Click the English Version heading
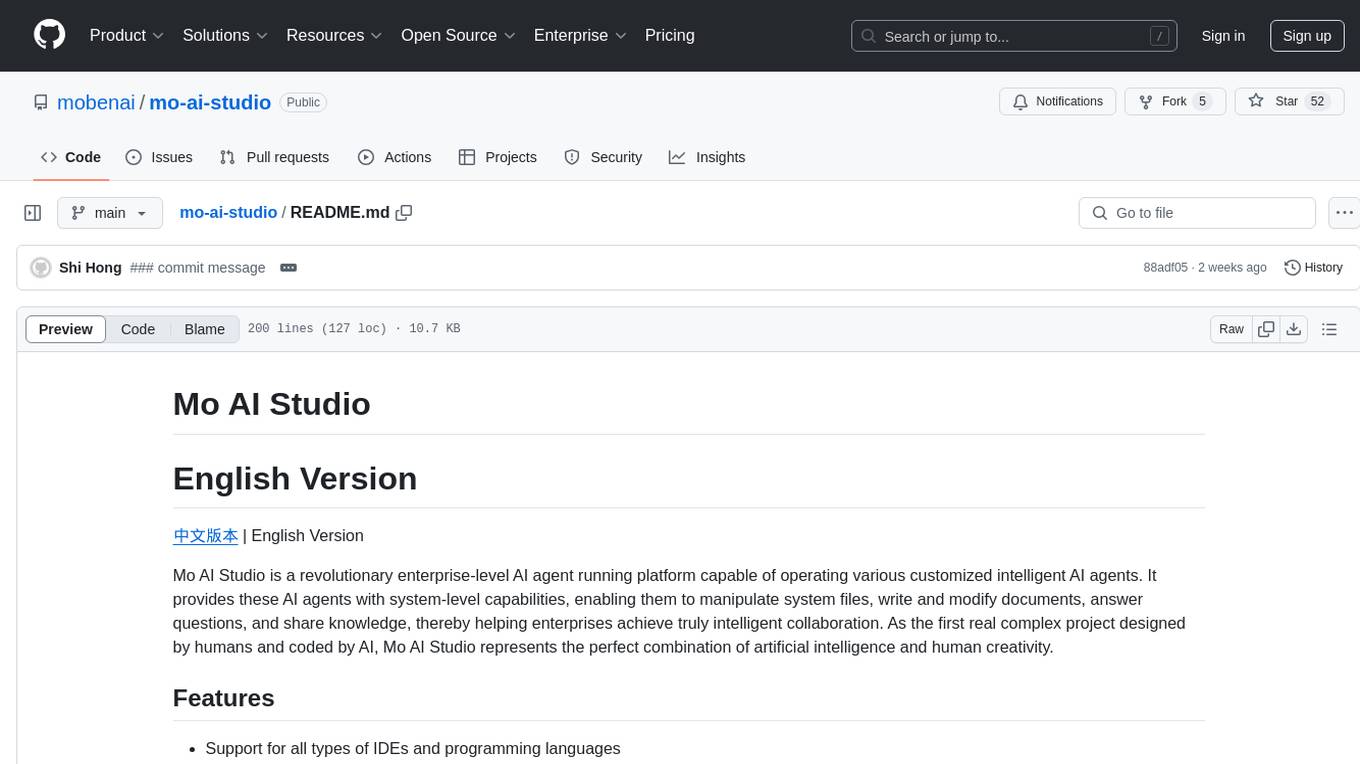 (295, 479)
